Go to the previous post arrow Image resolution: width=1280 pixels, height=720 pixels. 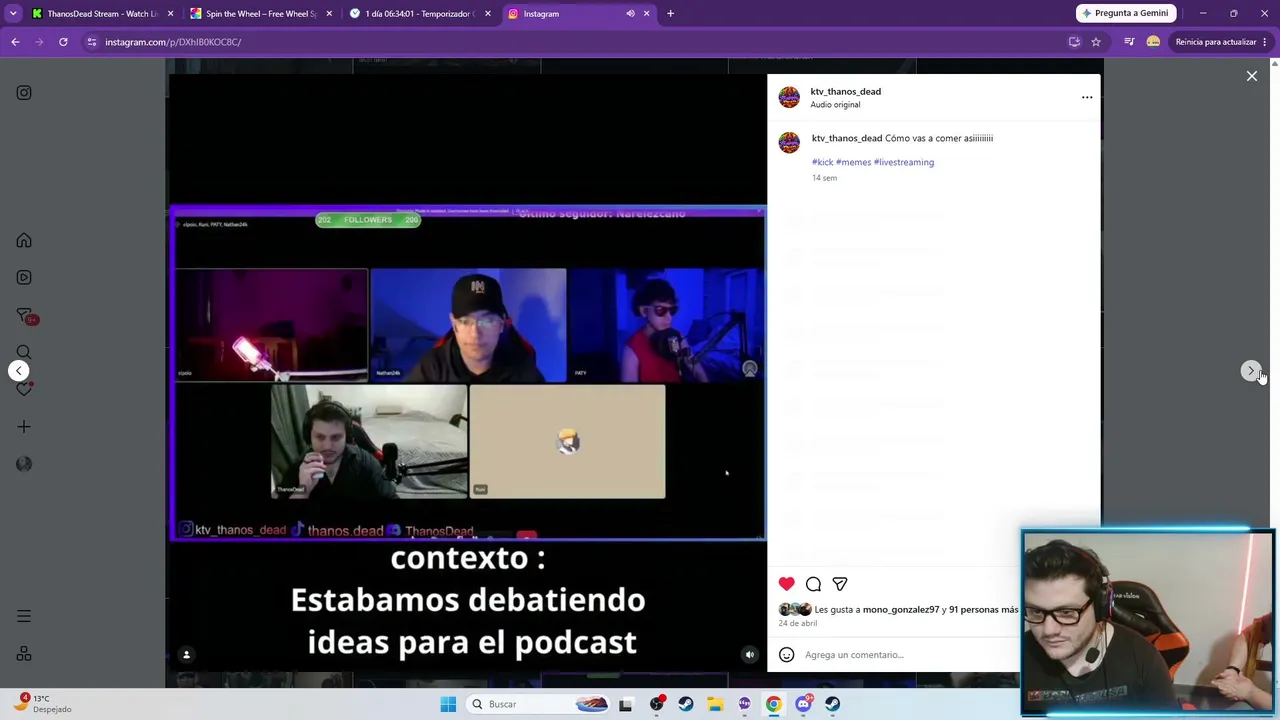(x=18, y=371)
